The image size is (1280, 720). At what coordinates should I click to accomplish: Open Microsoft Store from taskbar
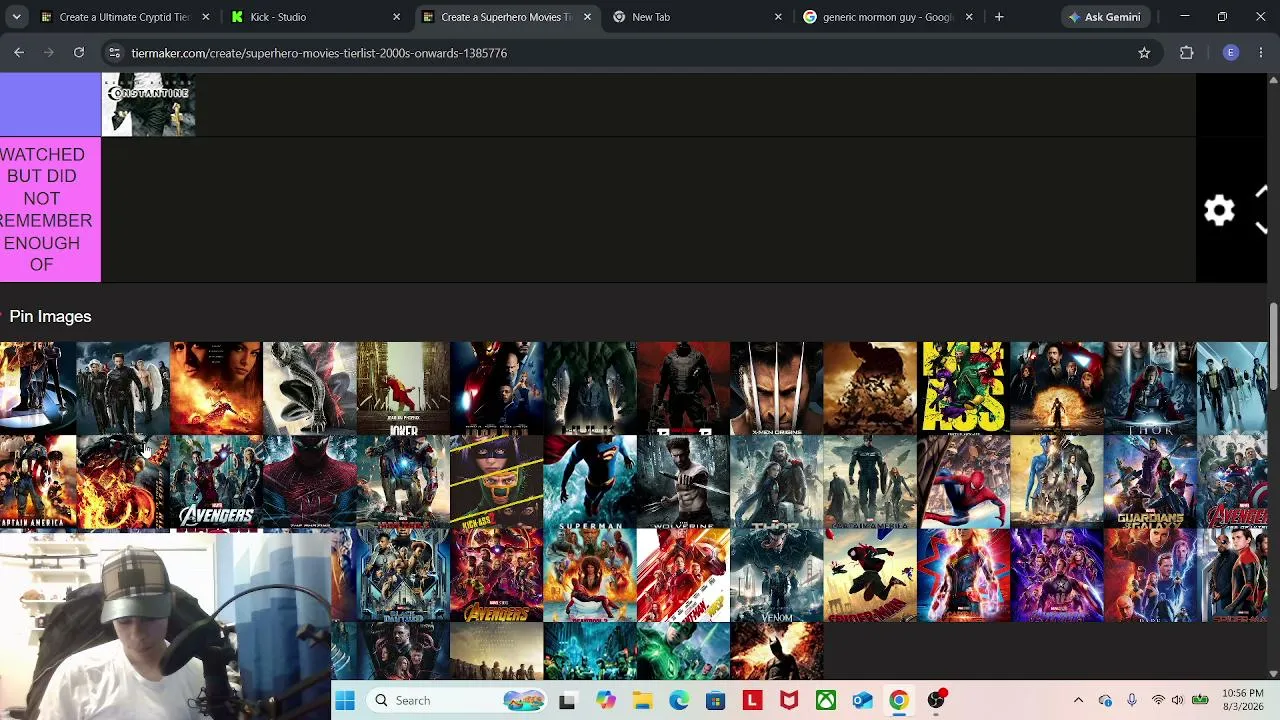pyautogui.click(x=715, y=701)
